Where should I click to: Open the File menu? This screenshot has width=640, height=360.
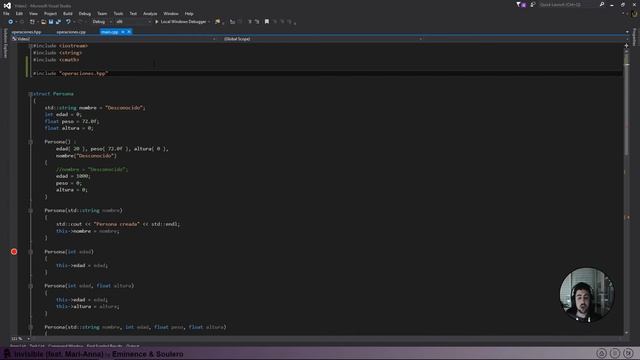tap(6, 13)
